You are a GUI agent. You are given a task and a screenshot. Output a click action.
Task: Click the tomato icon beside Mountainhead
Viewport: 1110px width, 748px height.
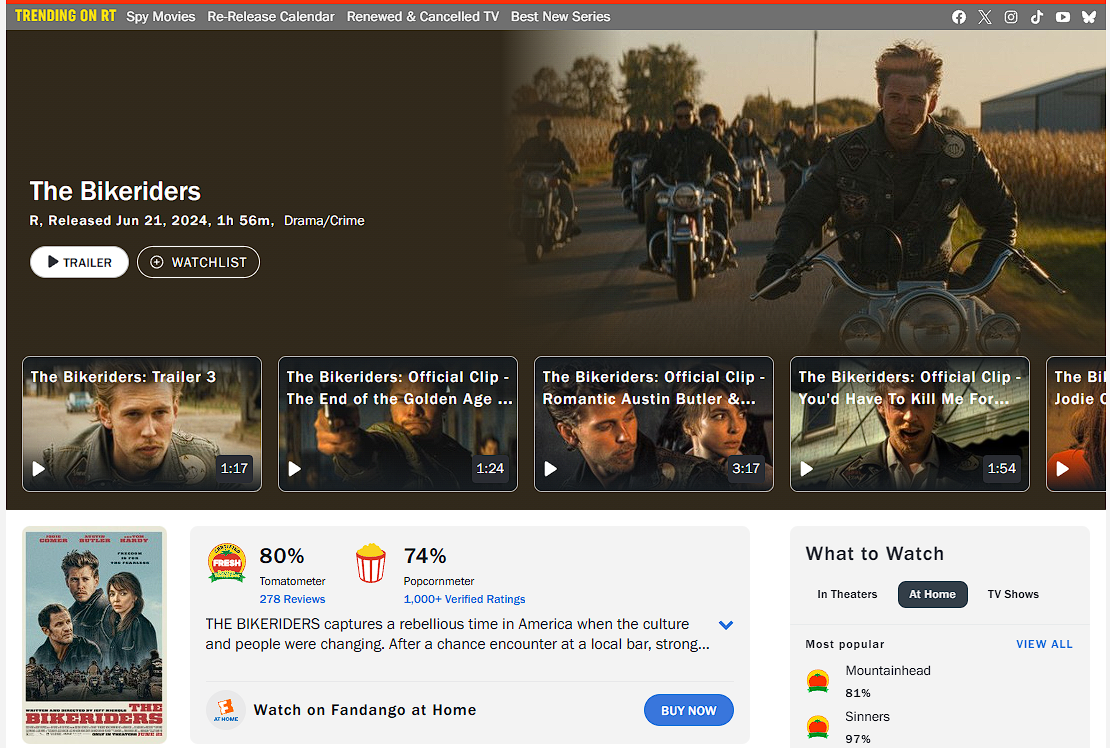click(x=818, y=681)
